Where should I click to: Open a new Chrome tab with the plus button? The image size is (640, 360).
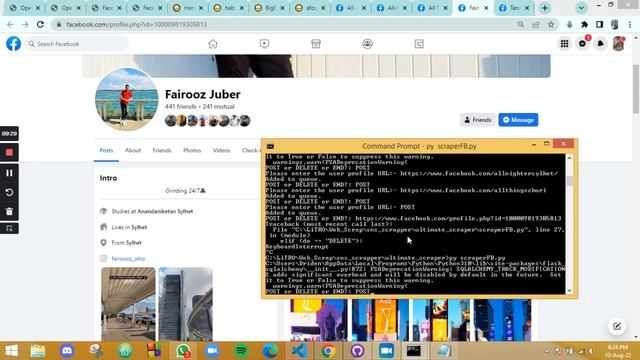pyautogui.click(x=544, y=8)
